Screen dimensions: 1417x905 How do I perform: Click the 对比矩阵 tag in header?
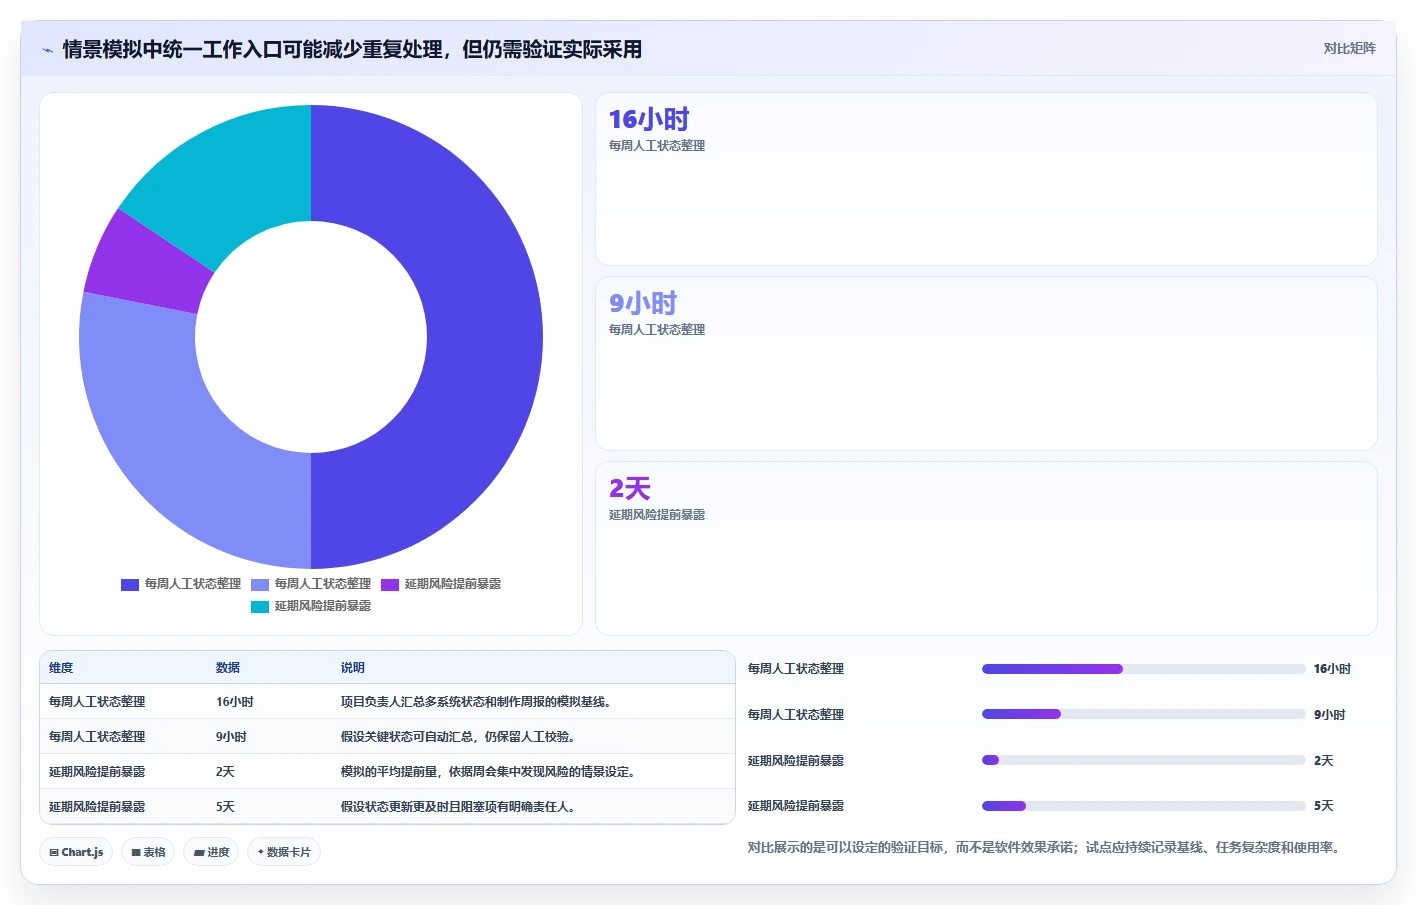pos(1349,48)
